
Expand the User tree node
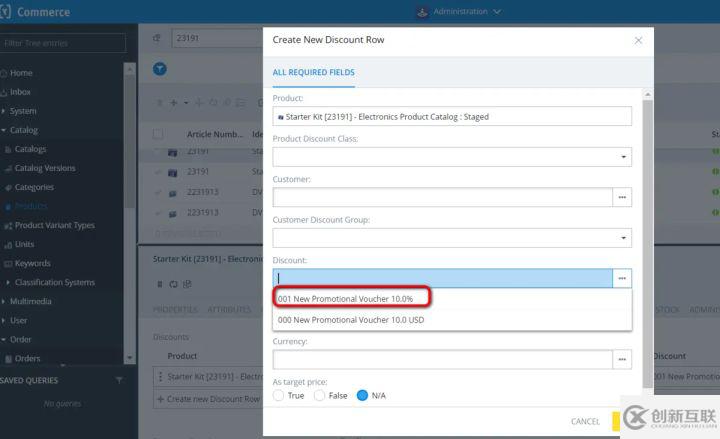[x=3, y=321]
